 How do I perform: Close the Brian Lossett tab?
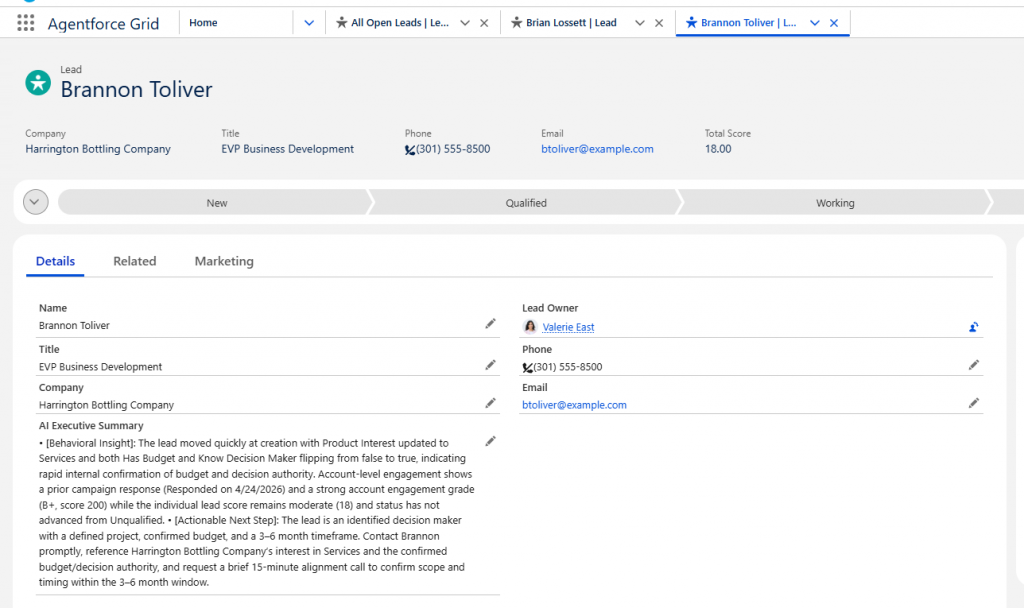pos(659,23)
